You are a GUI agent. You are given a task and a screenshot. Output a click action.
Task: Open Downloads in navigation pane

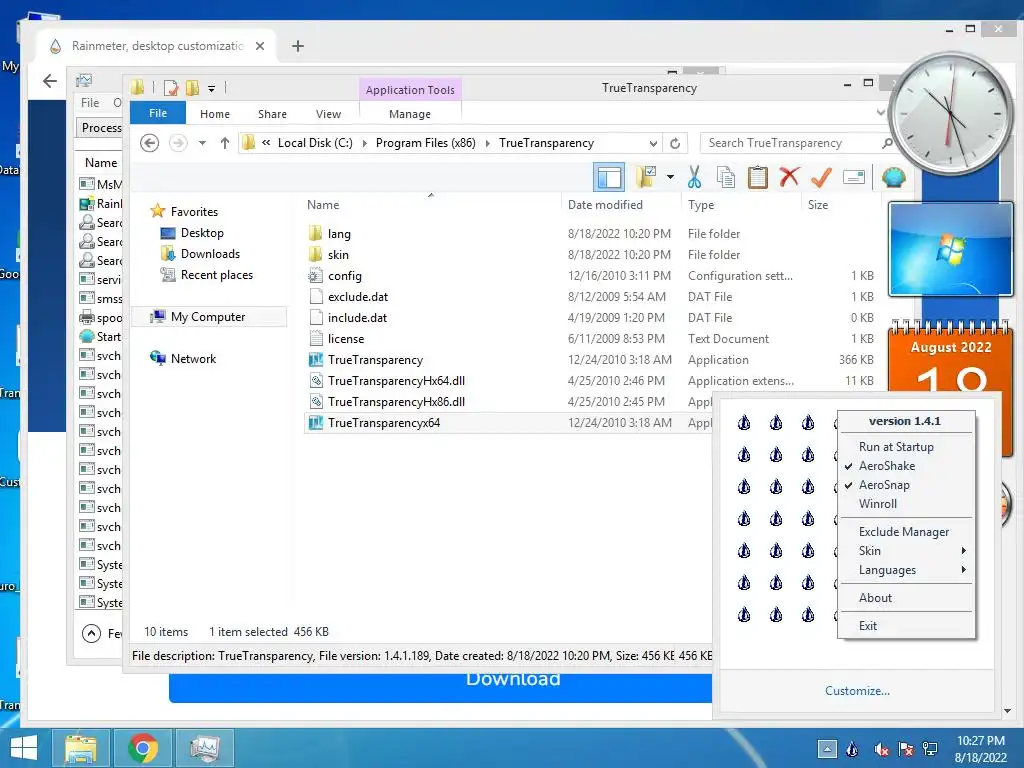[210, 253]
